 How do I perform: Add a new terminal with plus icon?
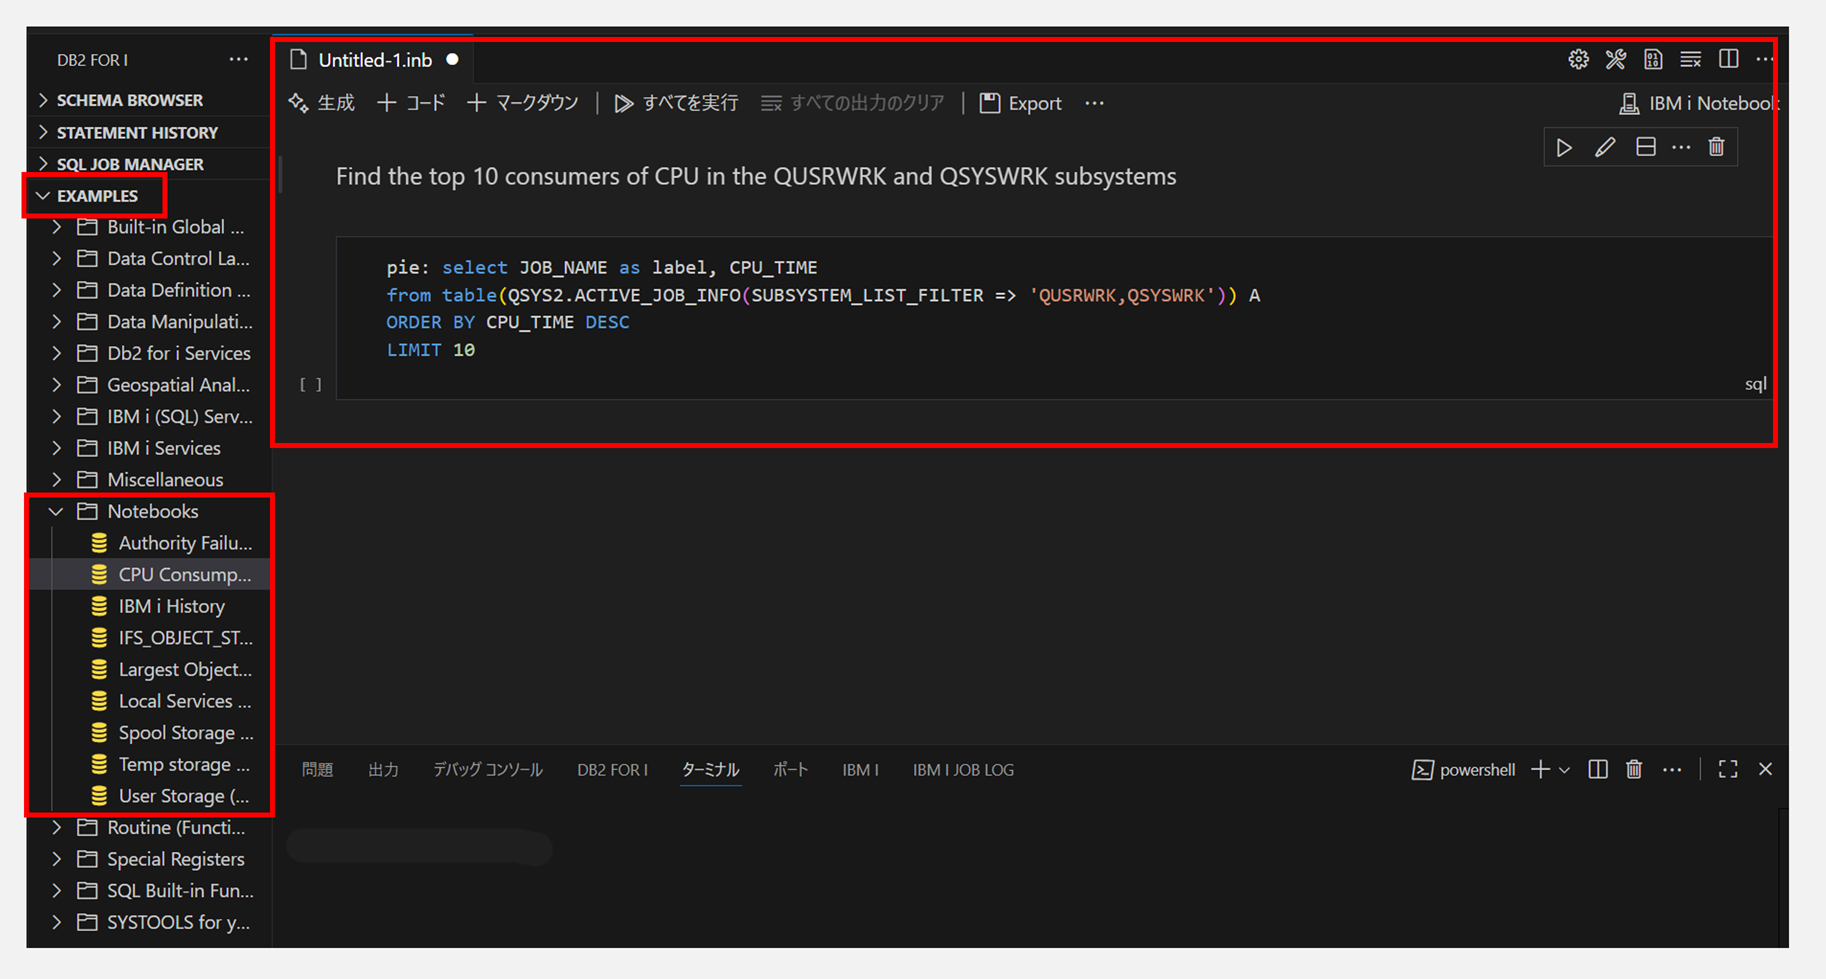1540,769
